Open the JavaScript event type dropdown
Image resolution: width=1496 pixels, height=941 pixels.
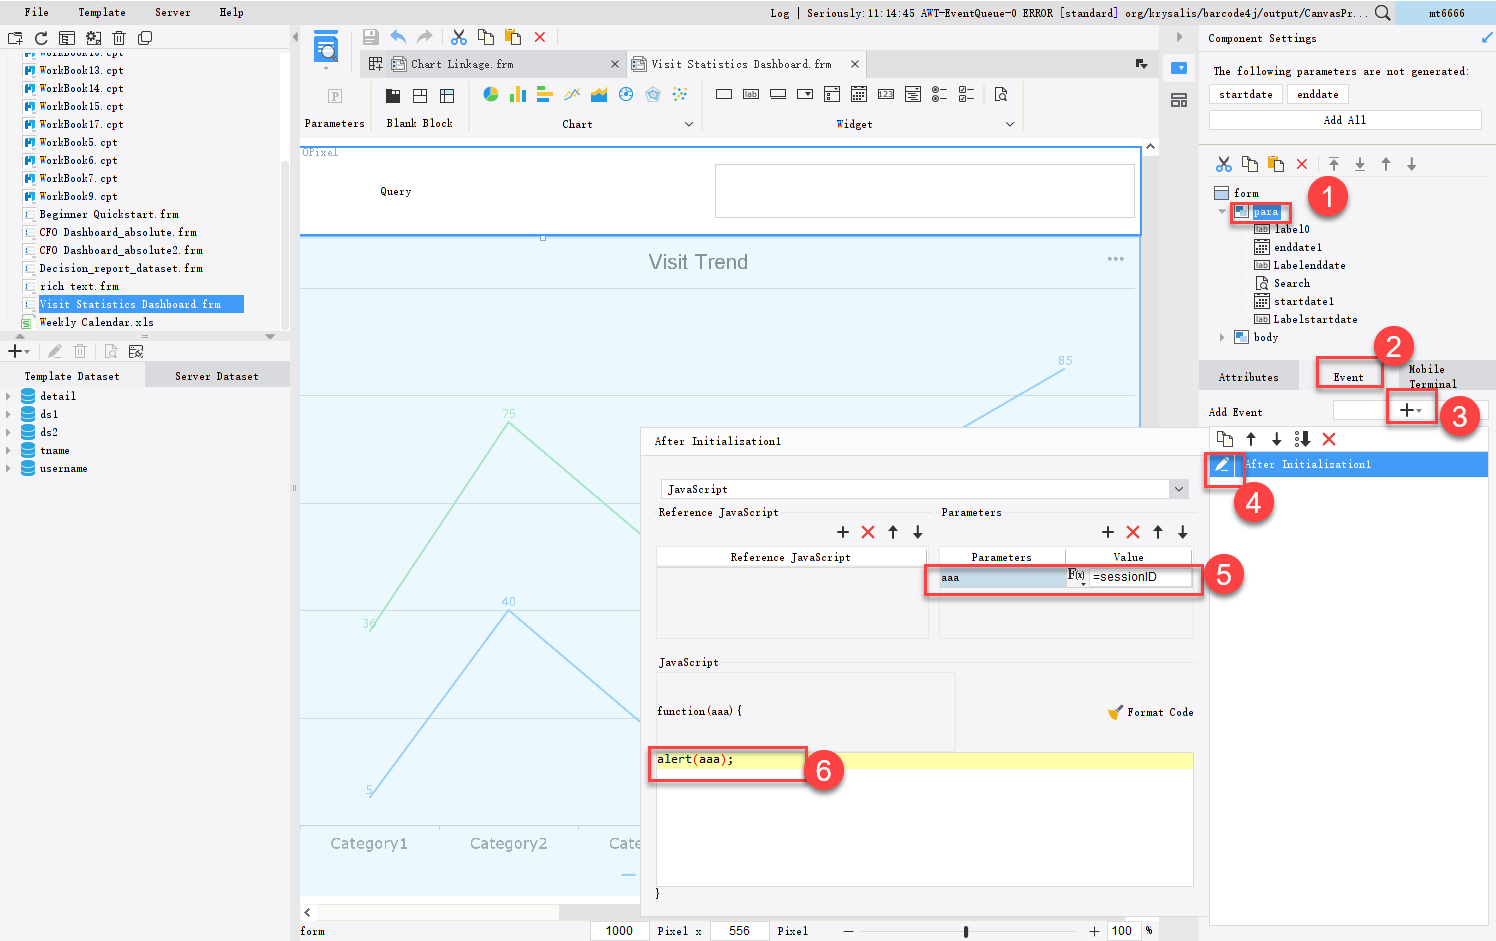point(1180,489)
